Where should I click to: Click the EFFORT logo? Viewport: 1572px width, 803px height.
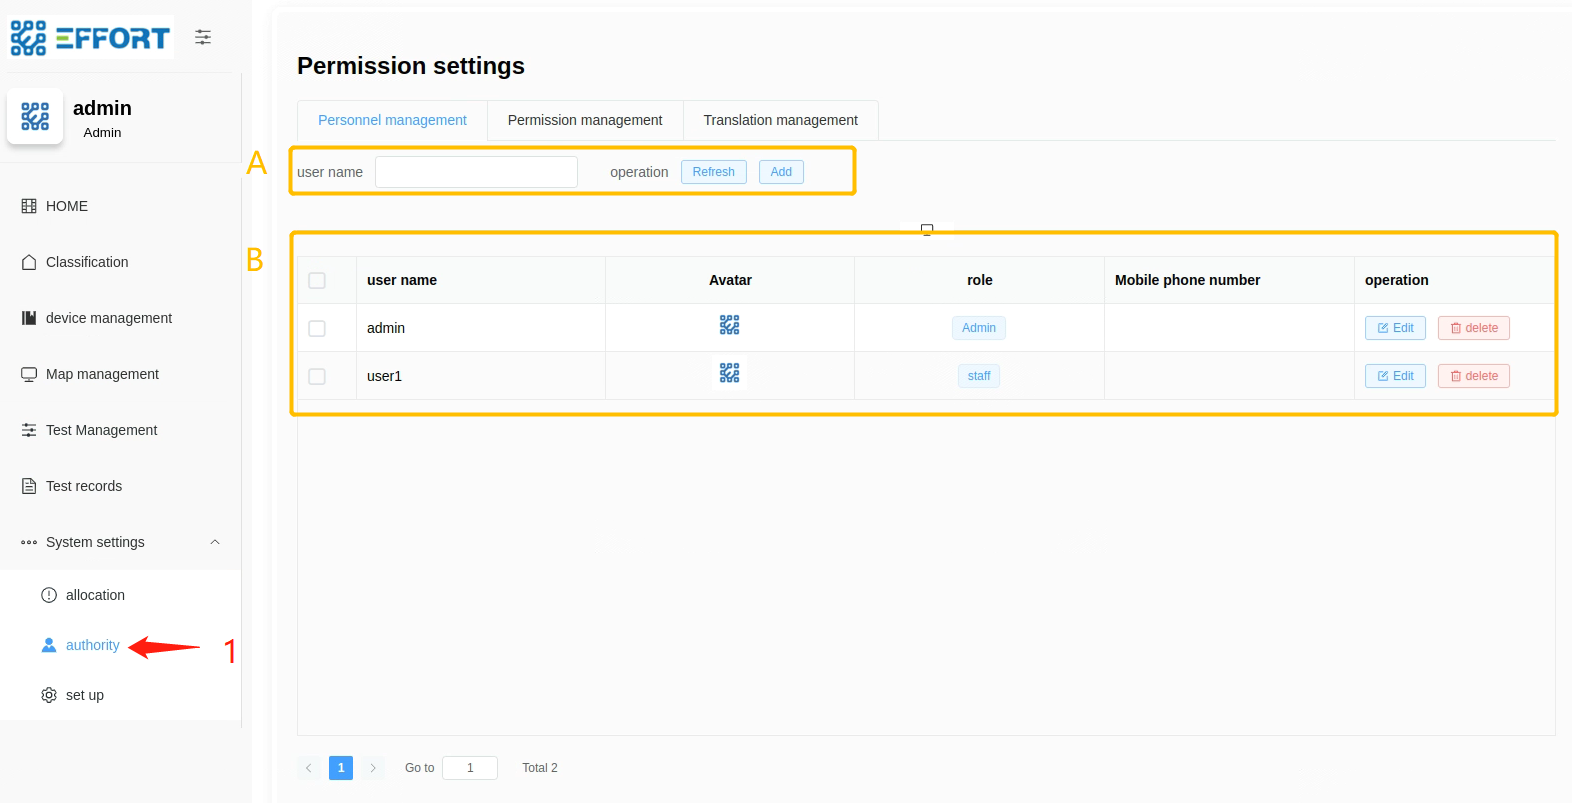pyautogui.click(x=91, y=38)
